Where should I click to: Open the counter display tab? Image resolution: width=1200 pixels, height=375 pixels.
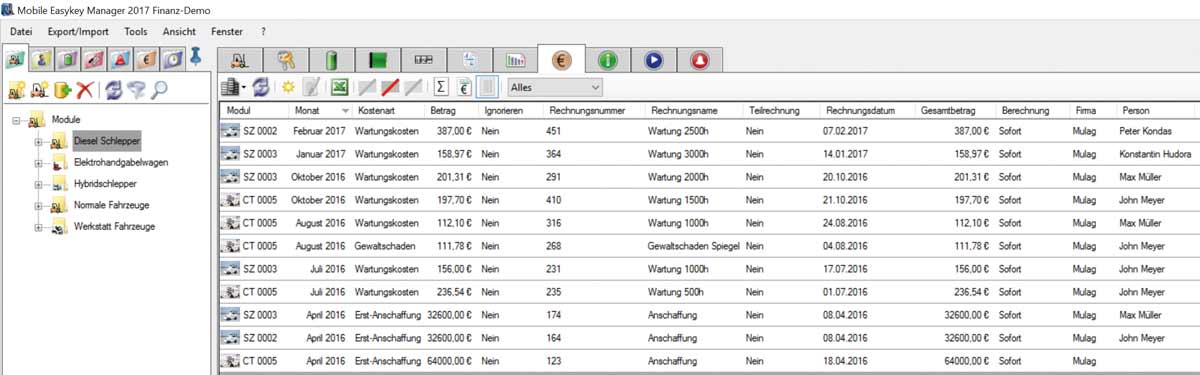(424, 59)
